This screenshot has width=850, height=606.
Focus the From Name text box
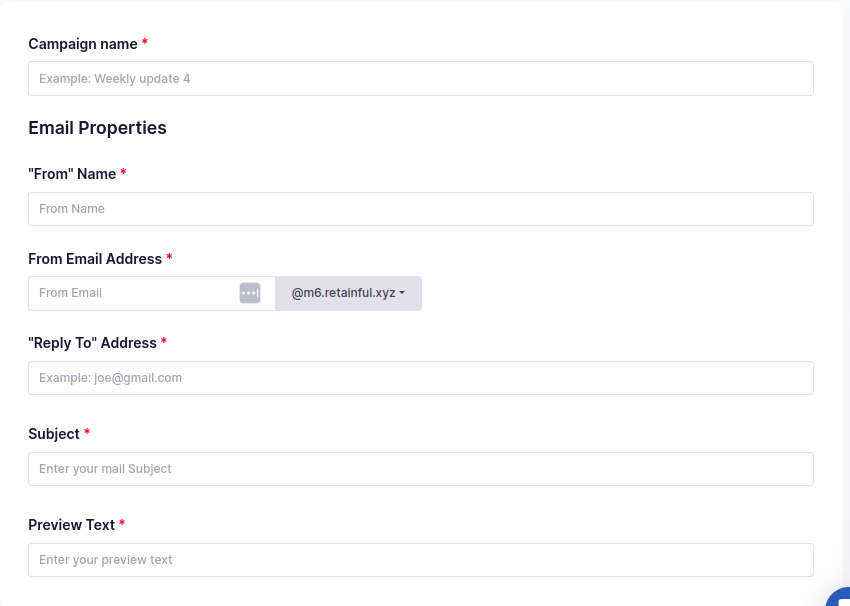pos(420,208)
